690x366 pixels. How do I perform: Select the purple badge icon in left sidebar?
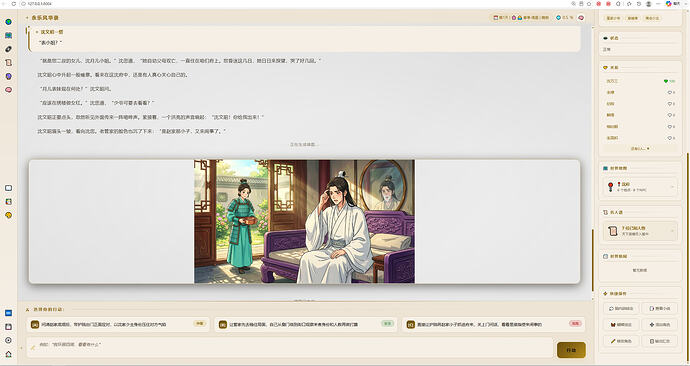coord(8,76)
